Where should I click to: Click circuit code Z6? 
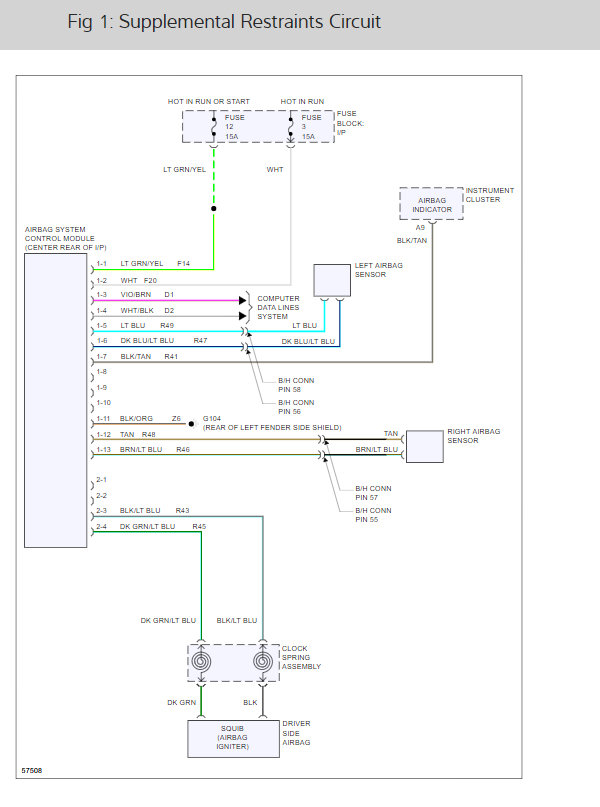coord(176,418)
